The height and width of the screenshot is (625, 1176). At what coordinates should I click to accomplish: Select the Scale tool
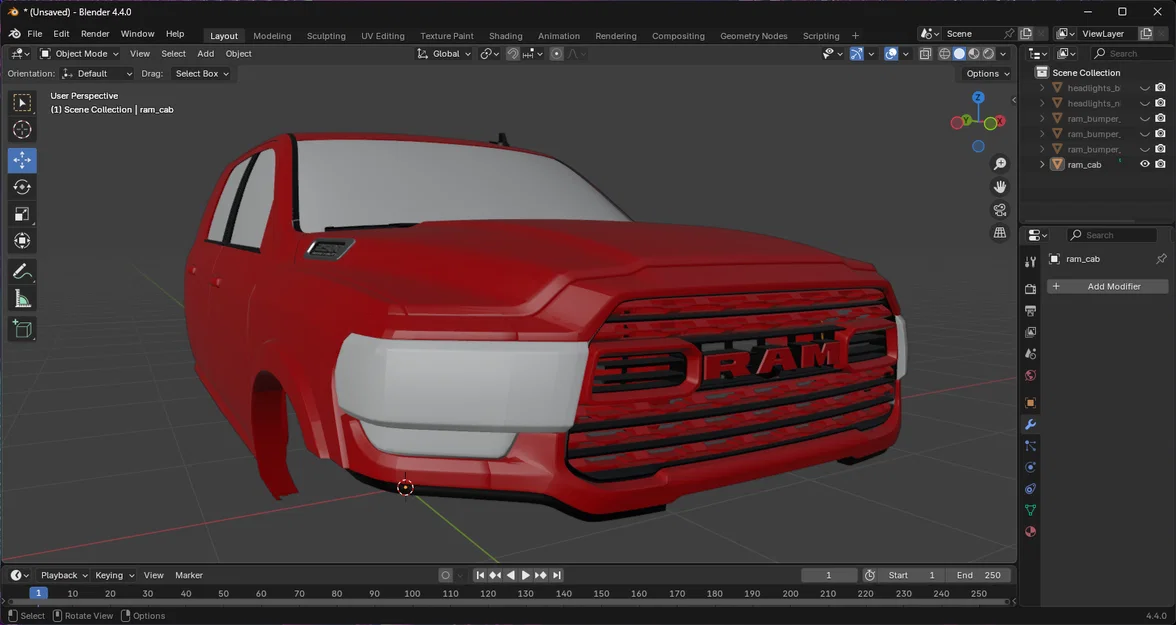pos(22,214)
